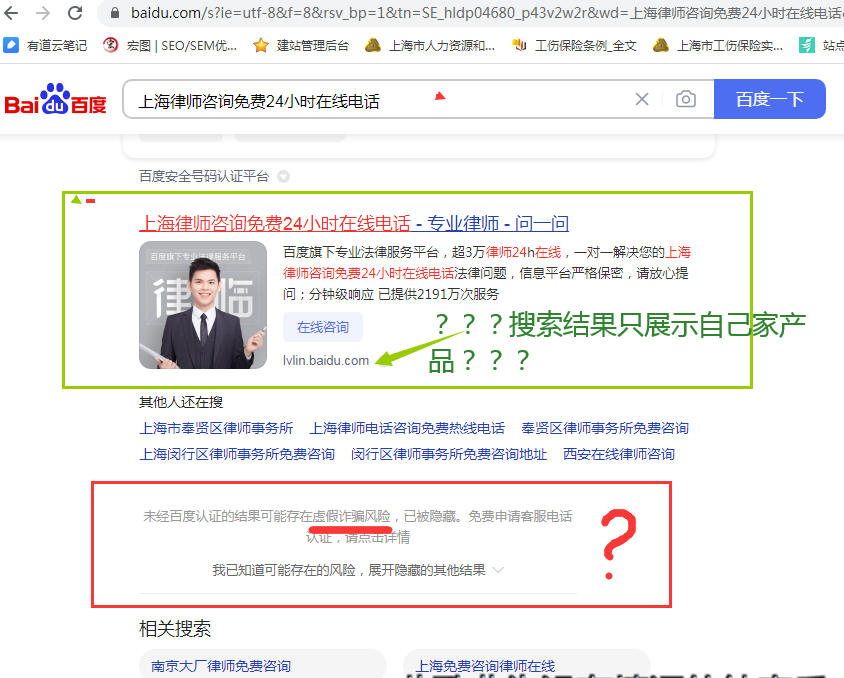Viewport: 844px width, 678px height.
Task: Reload the page with the refresh icon
Action: tap(75, 12)
